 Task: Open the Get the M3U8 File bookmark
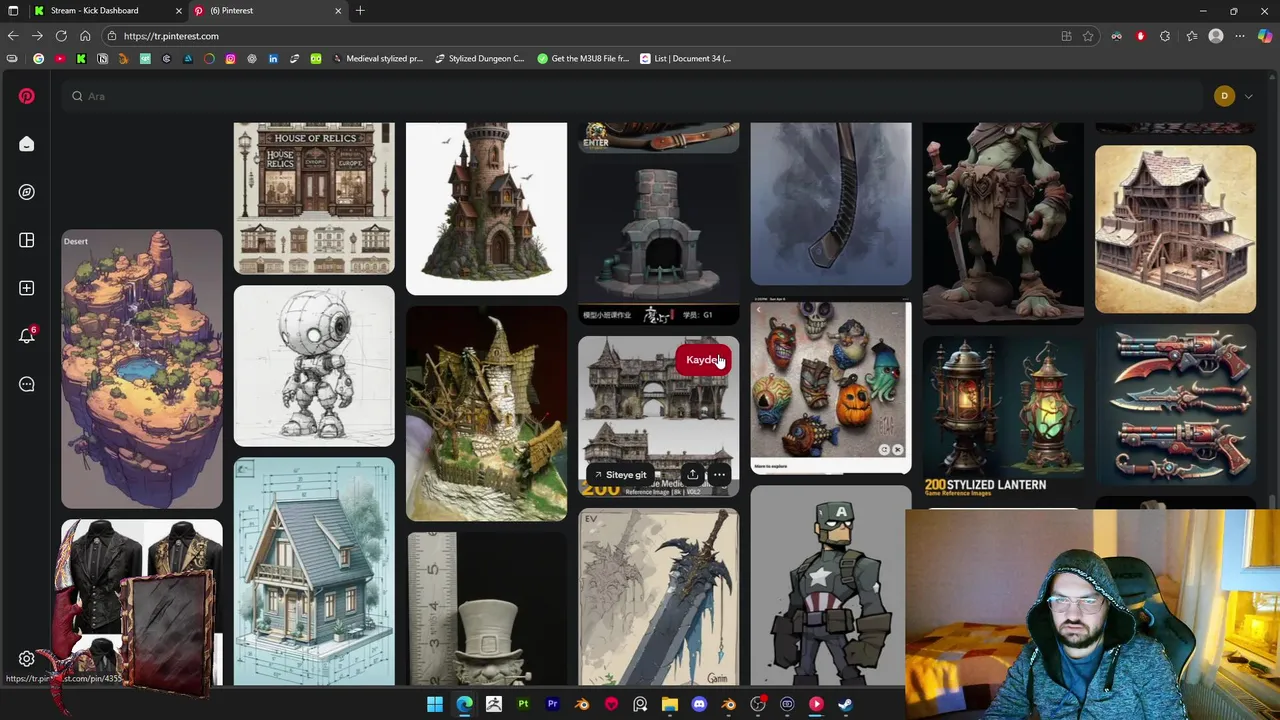click(583, 59)
